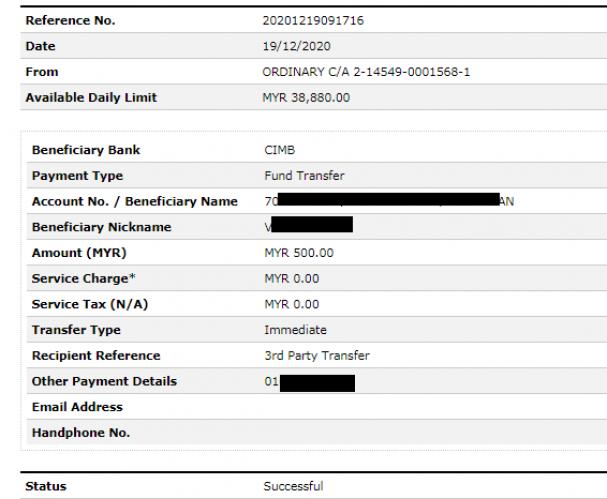The image size is (607, 499).
Task: Select the date value 19/12/2020
Action: point(297,46)
